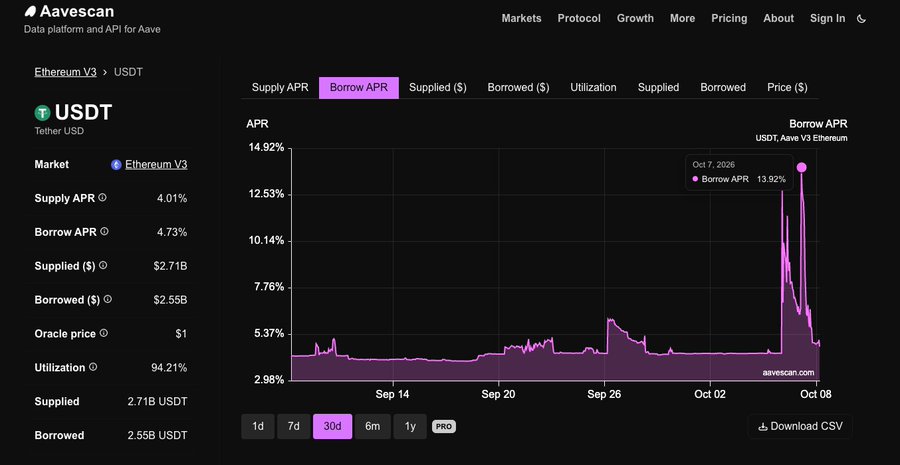Switch to the Utilization tab
Screen dimensions: 900x465
[x=593, y=87]
